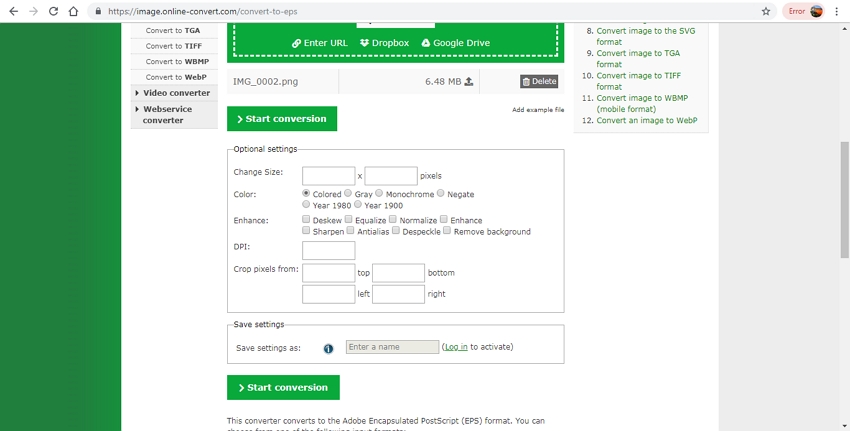Expand the Video converter section
This screenshot has width=850, height=431.
174,93
